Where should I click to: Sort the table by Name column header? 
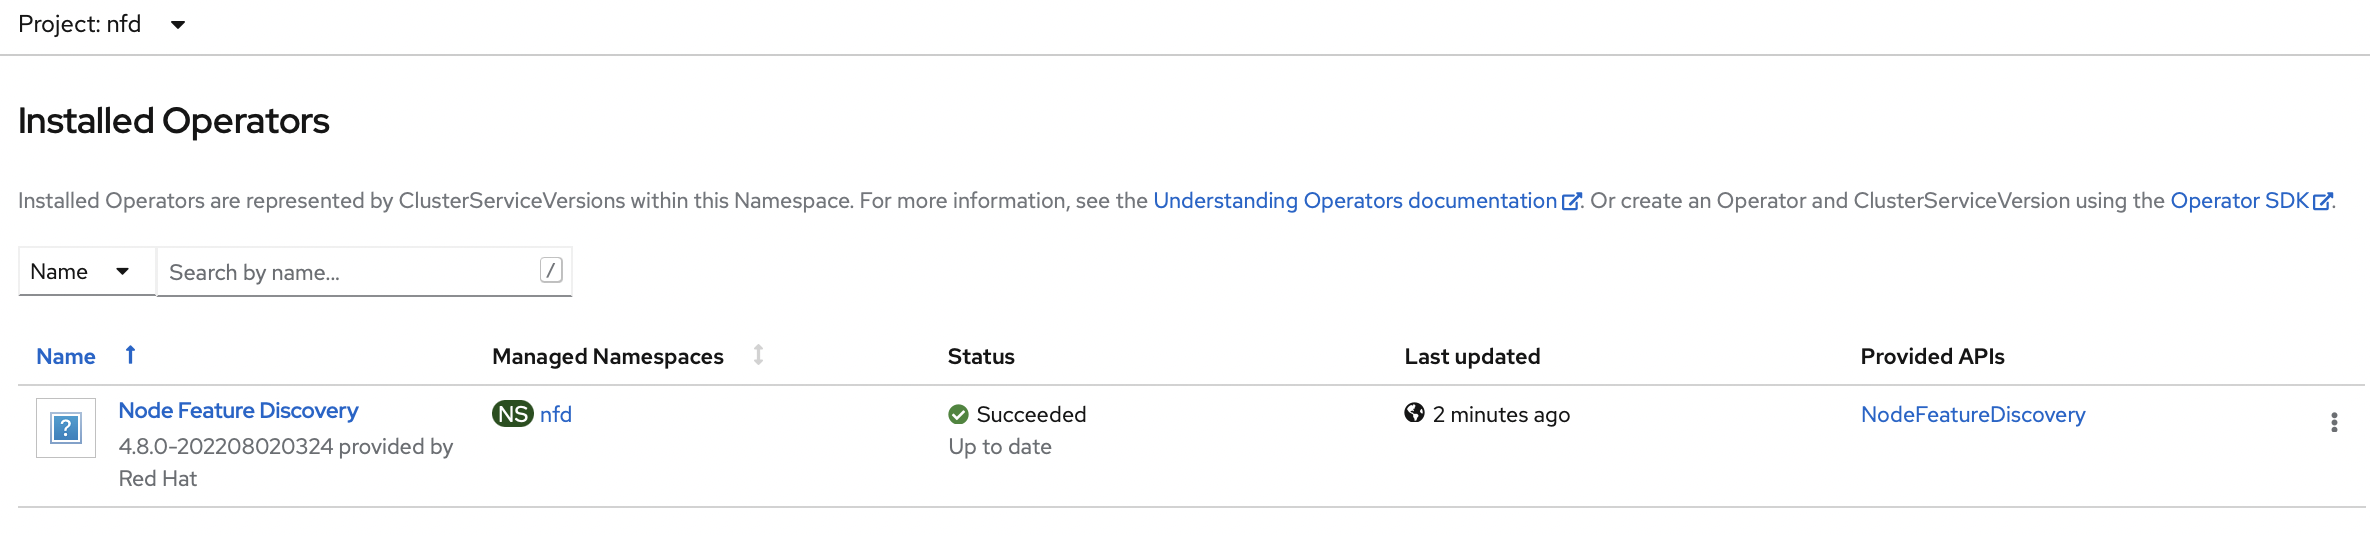tap(66, 357)
